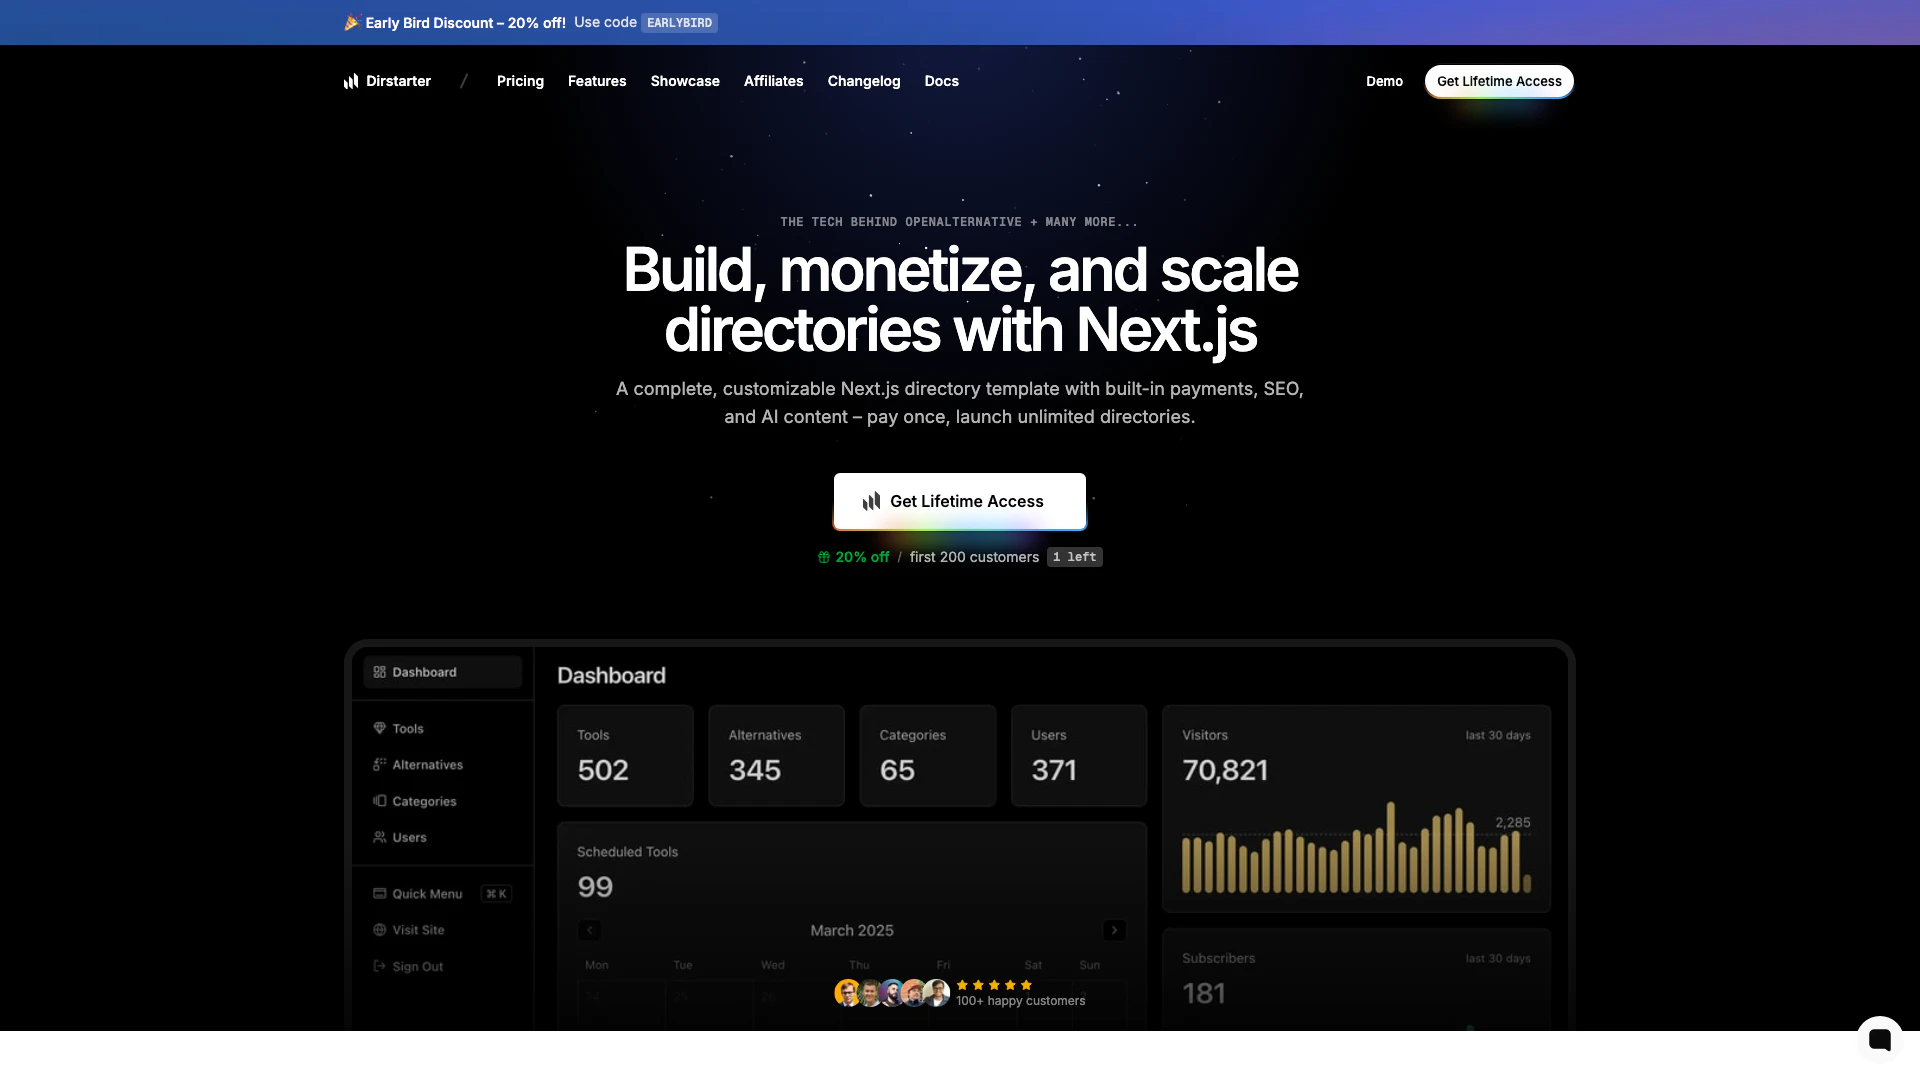The width and height of the screenshot is (1920, 1080).
Task: Click the header Get Lifetime Access button
Action: pos(1498,81)
